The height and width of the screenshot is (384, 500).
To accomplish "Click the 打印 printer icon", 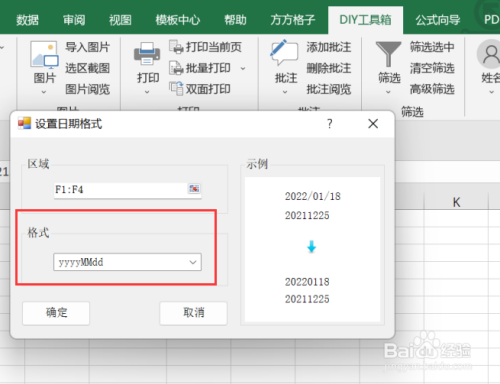I will click(x=147, y=53).
